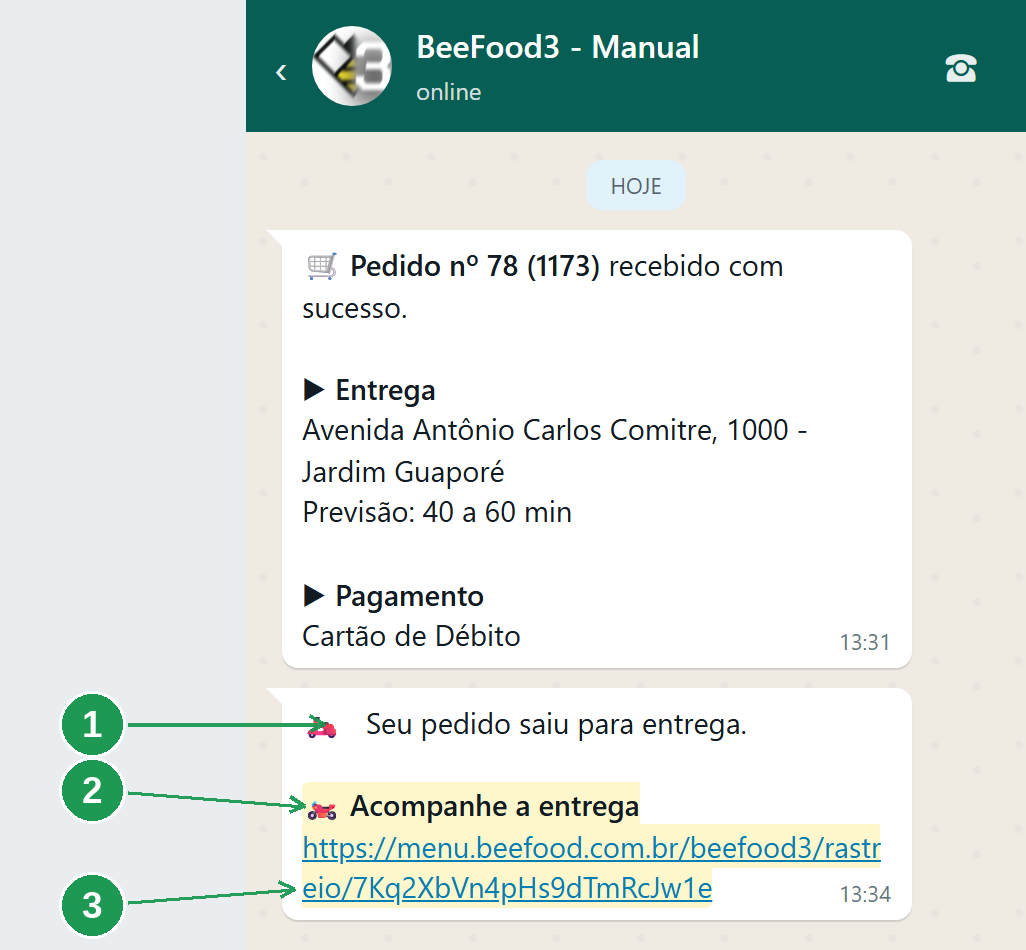1026x950 pixels.
Task: Select the HOJE date label
Action: click(636, 186)
